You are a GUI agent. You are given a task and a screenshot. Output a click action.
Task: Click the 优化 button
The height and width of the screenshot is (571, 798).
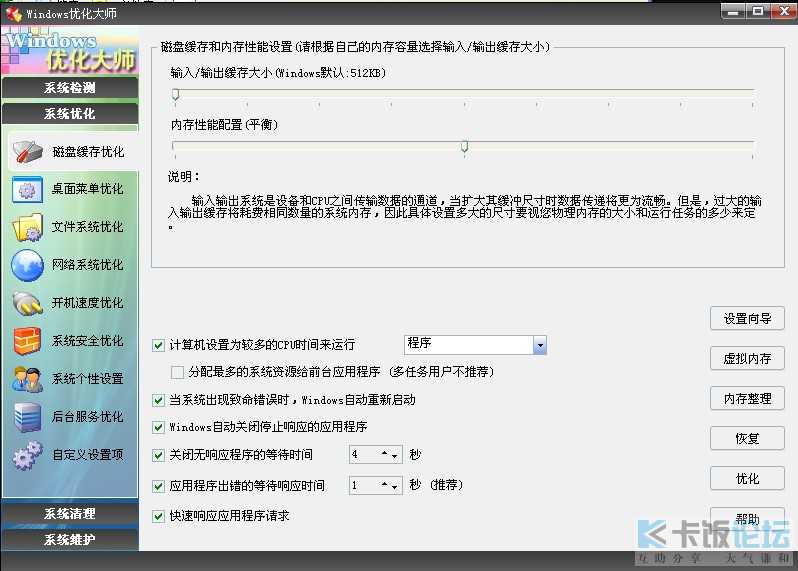click(x=747, y=478)
